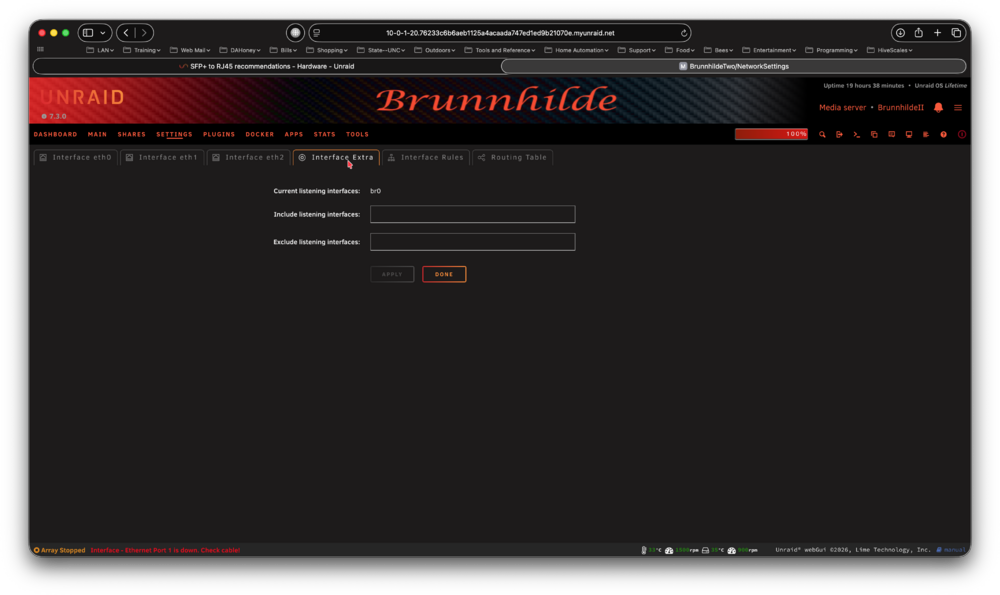The height and width of the screenshot is (595, 1000).
Task: Switch to the Interface eth1 tab
Action: tap(162, 158)
